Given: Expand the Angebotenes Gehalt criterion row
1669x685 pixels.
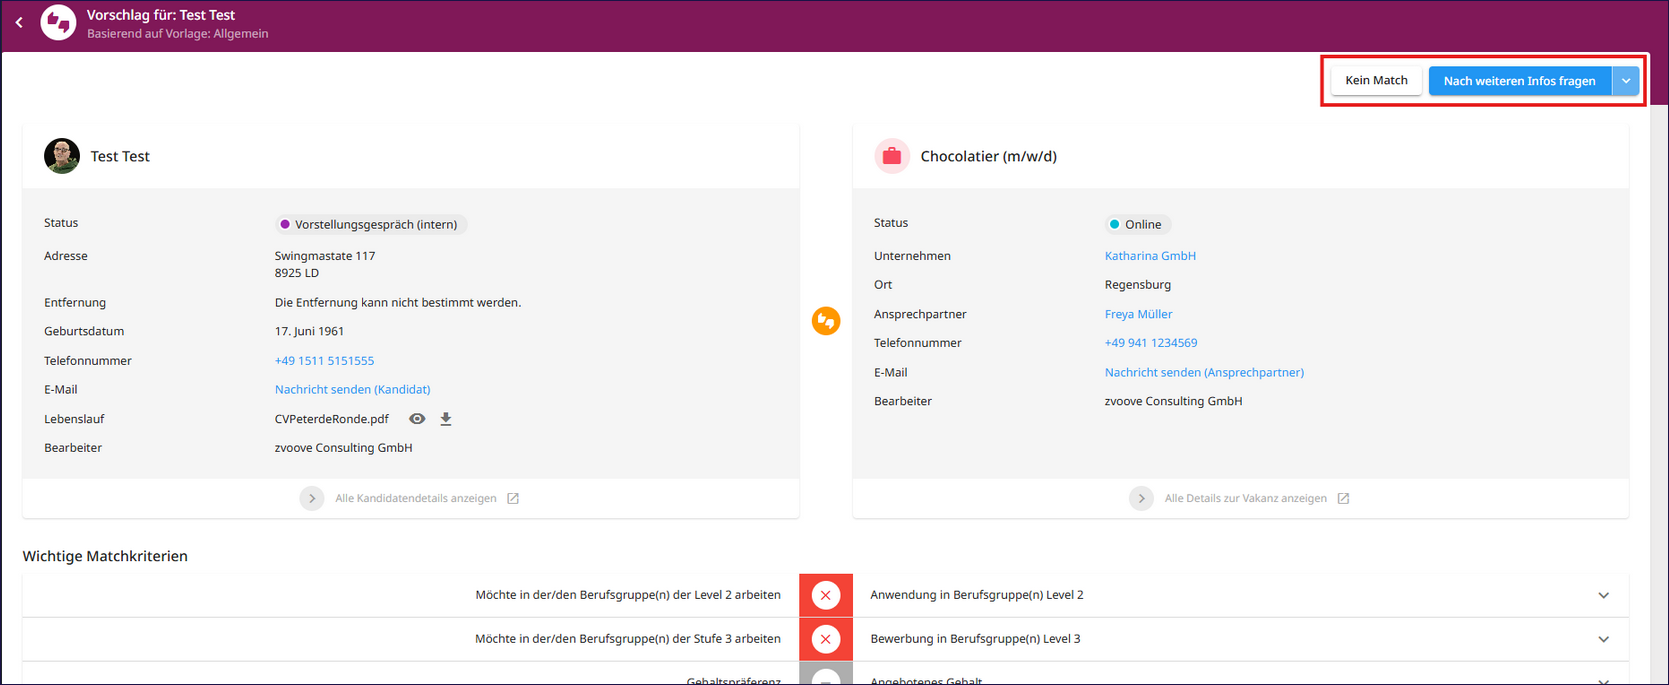Looking at the screenshot, I should (x=1603, y=680).
